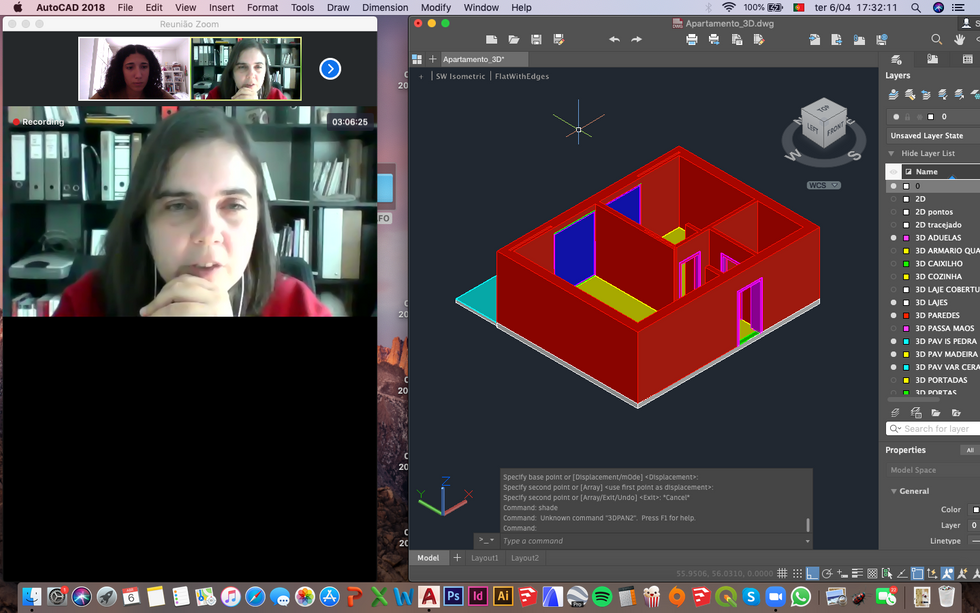Click the plus viewport control
Viewport: 980px width, 613px height.
point(421,77)
